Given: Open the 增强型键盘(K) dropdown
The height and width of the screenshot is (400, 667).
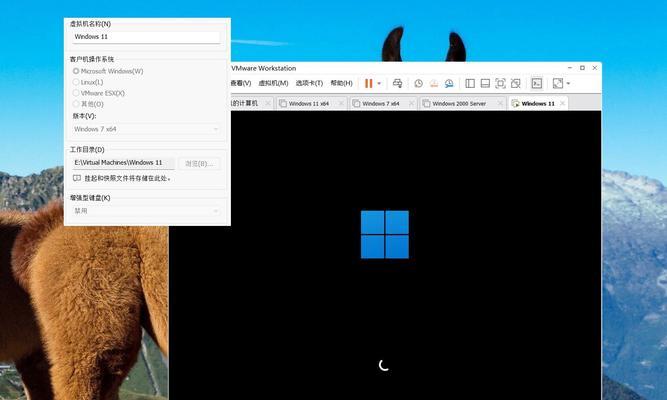Looking at the screenshot, I should (146, 211).
